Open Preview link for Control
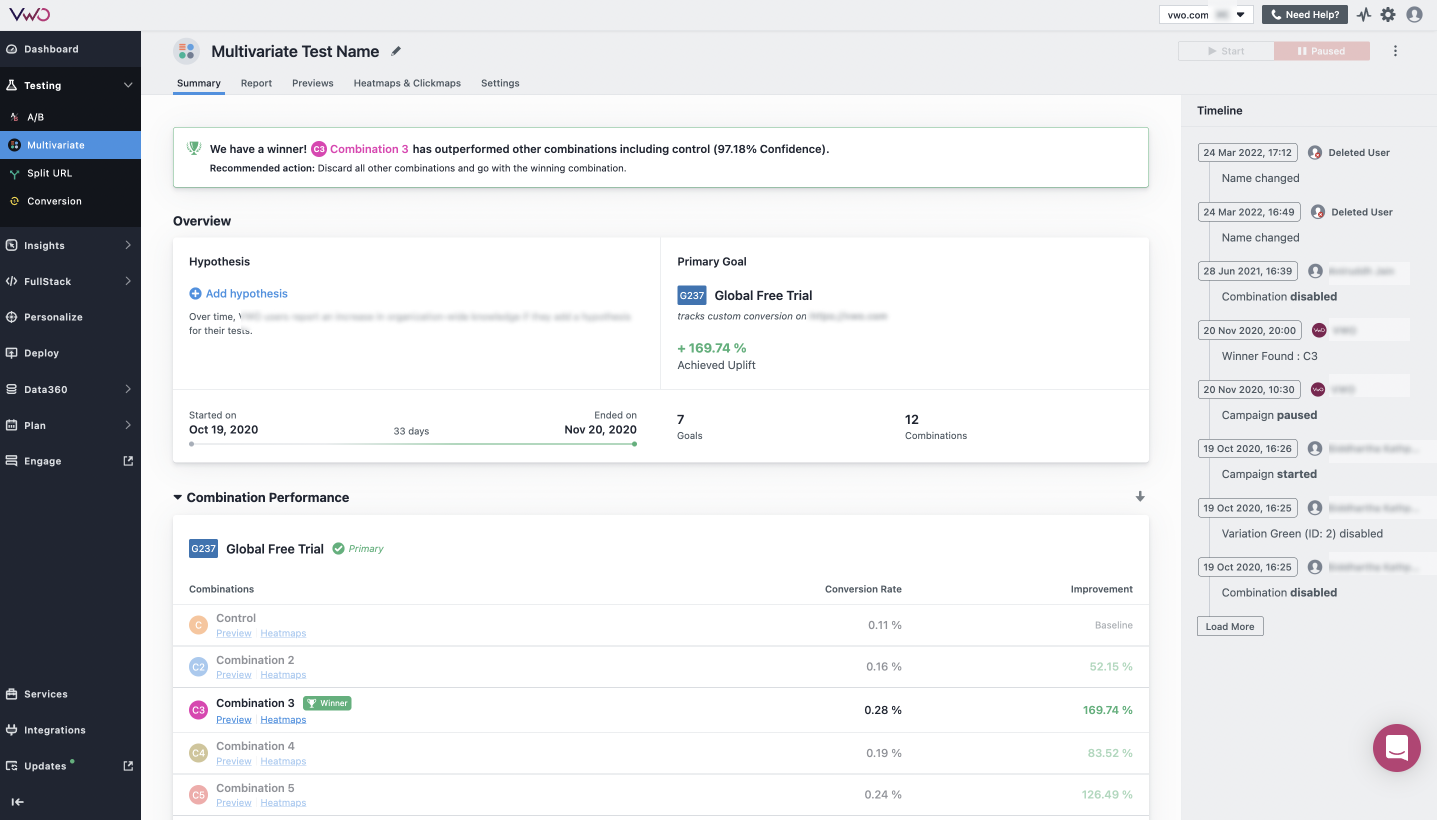This screenshot has height=820, width=1437. pos(234,633)
